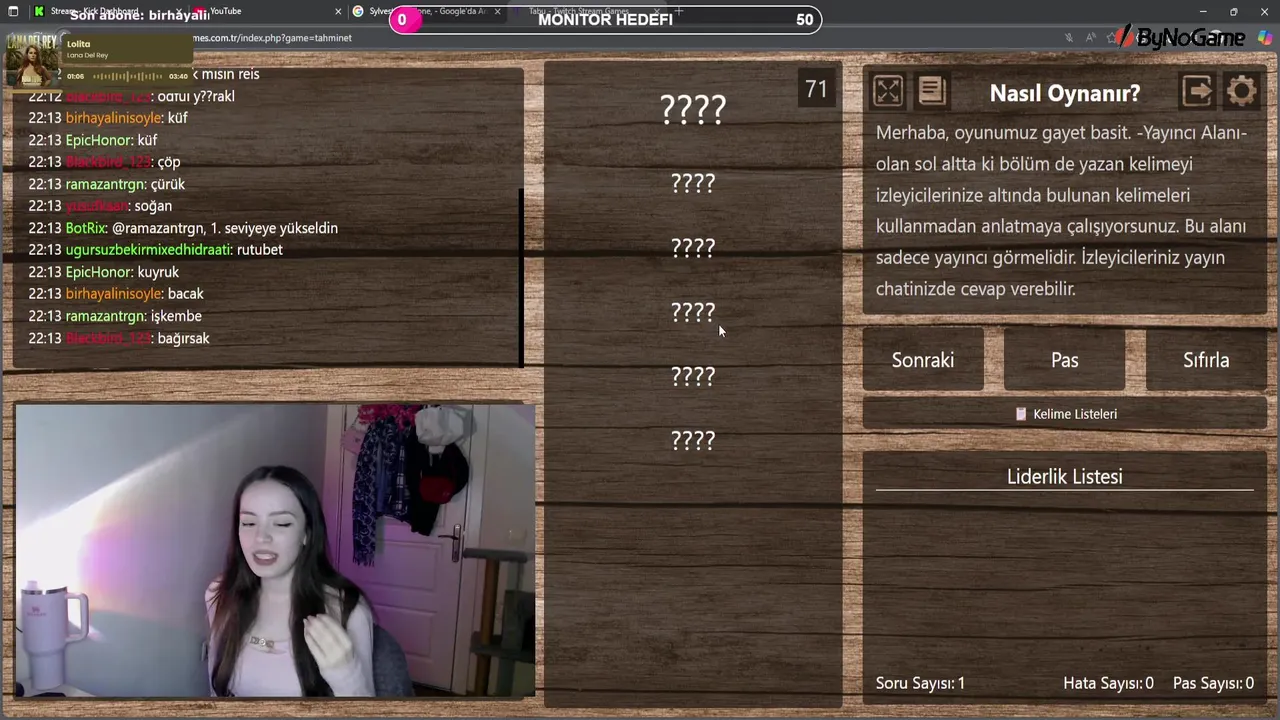This screenshot has height=720, width=1280.
Task: Click chat scrollbar on the right edge
Action: point(521,277)
